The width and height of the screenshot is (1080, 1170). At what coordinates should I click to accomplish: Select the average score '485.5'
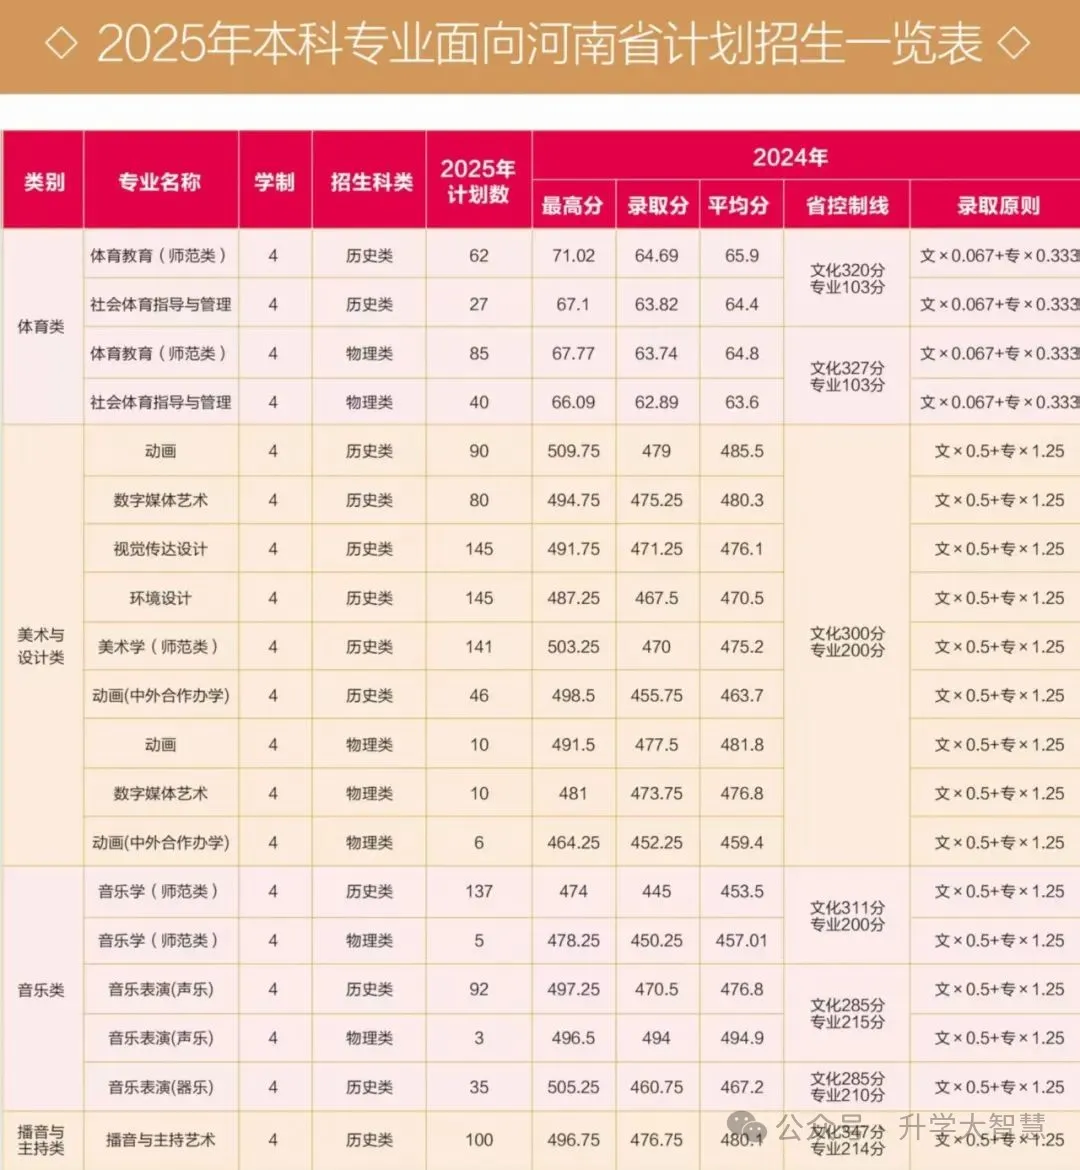pos(742,451)
